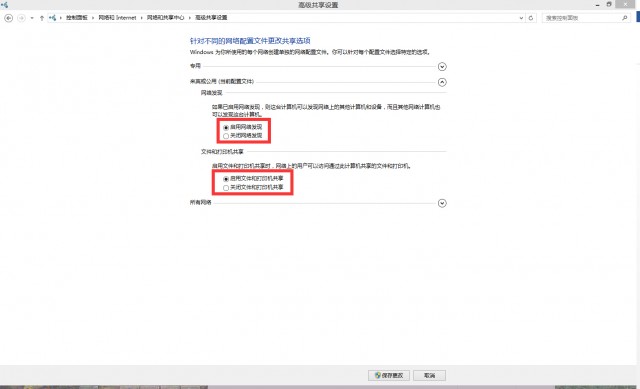
Task: Refresh the page with the refresh icon
Action: 531,18
